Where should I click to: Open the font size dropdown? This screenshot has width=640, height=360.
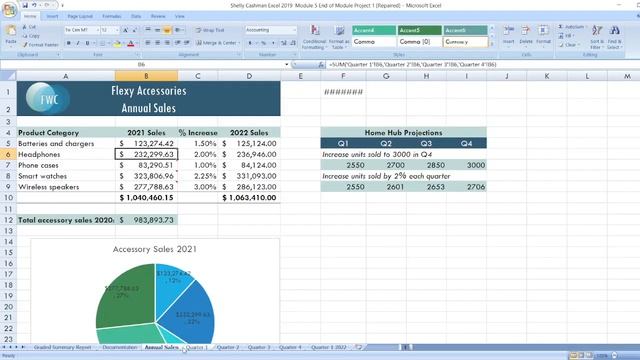117,30
